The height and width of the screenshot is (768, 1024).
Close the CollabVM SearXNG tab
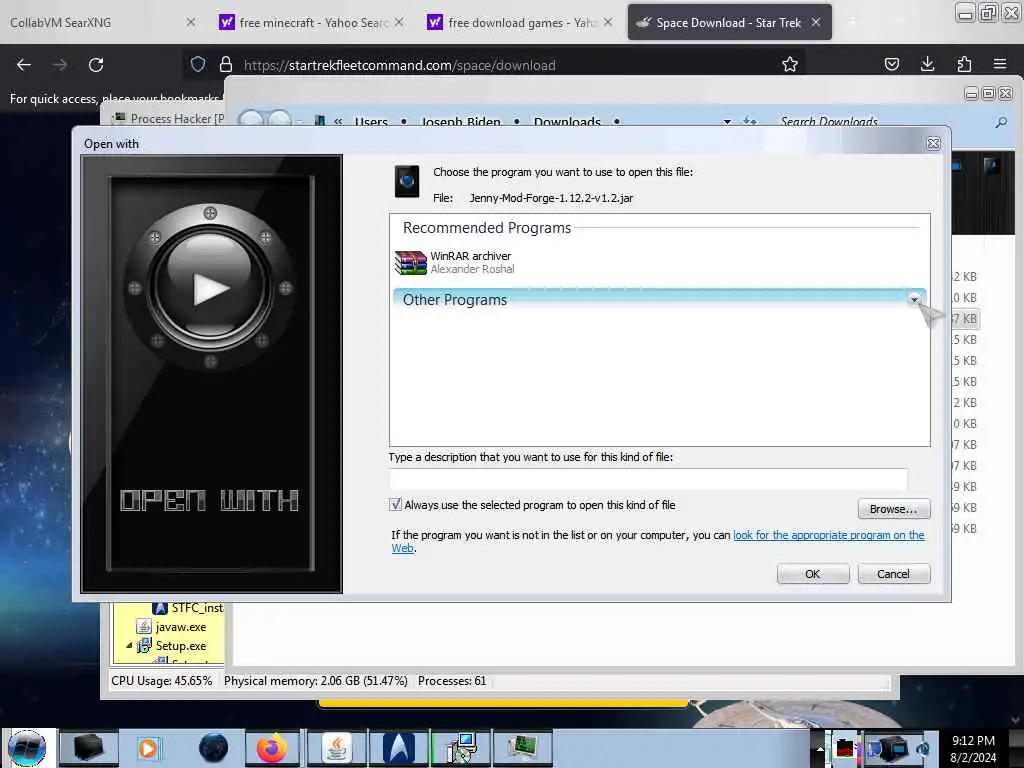(190, 22)
